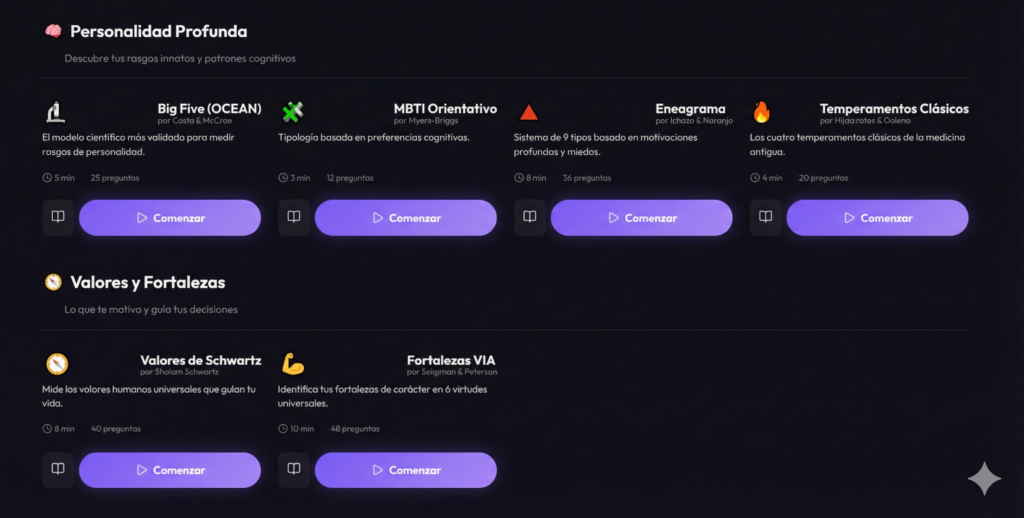Click the fire icon for Temperamentos Clásicos
Screen dimensions: 1024x518
pyautogui.click(x=762, y=112)
